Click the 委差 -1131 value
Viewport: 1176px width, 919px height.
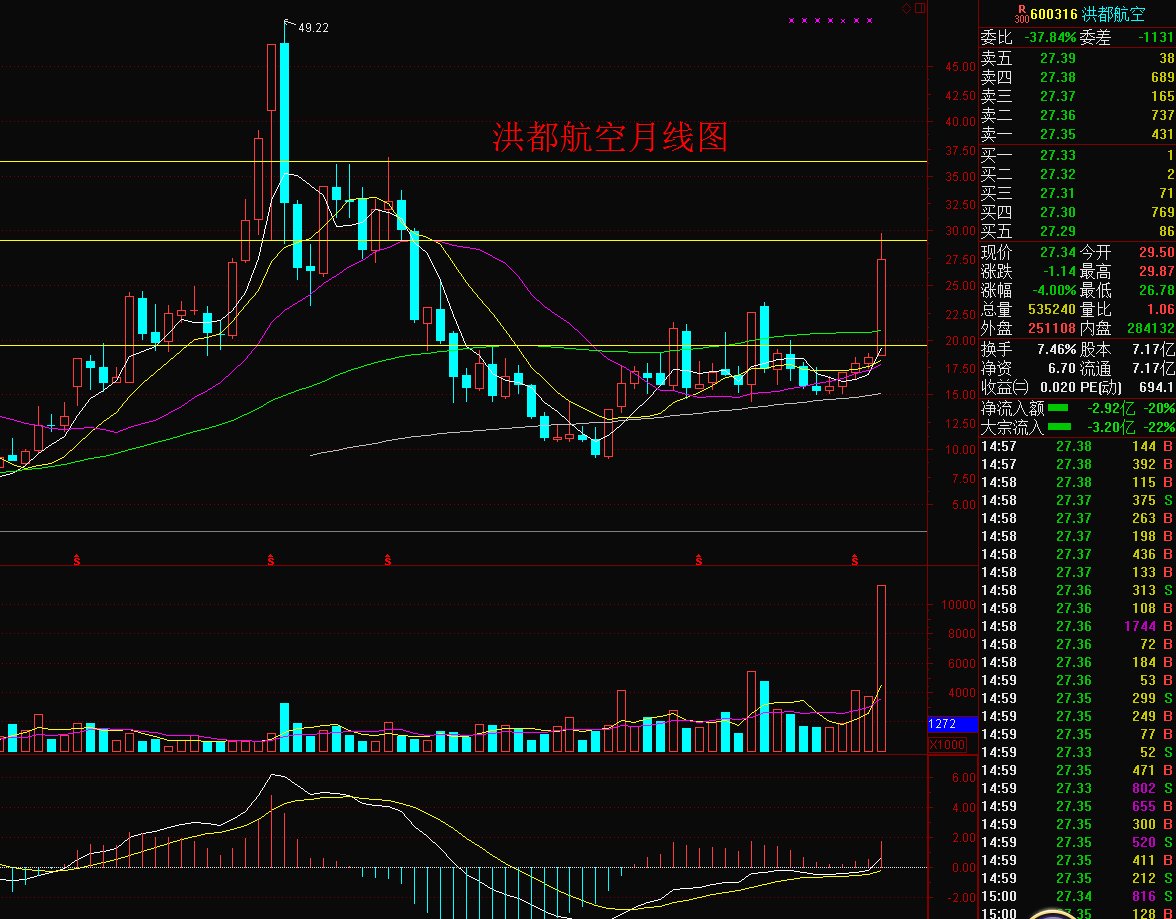pyautogui.click(x=1155, y=38)
